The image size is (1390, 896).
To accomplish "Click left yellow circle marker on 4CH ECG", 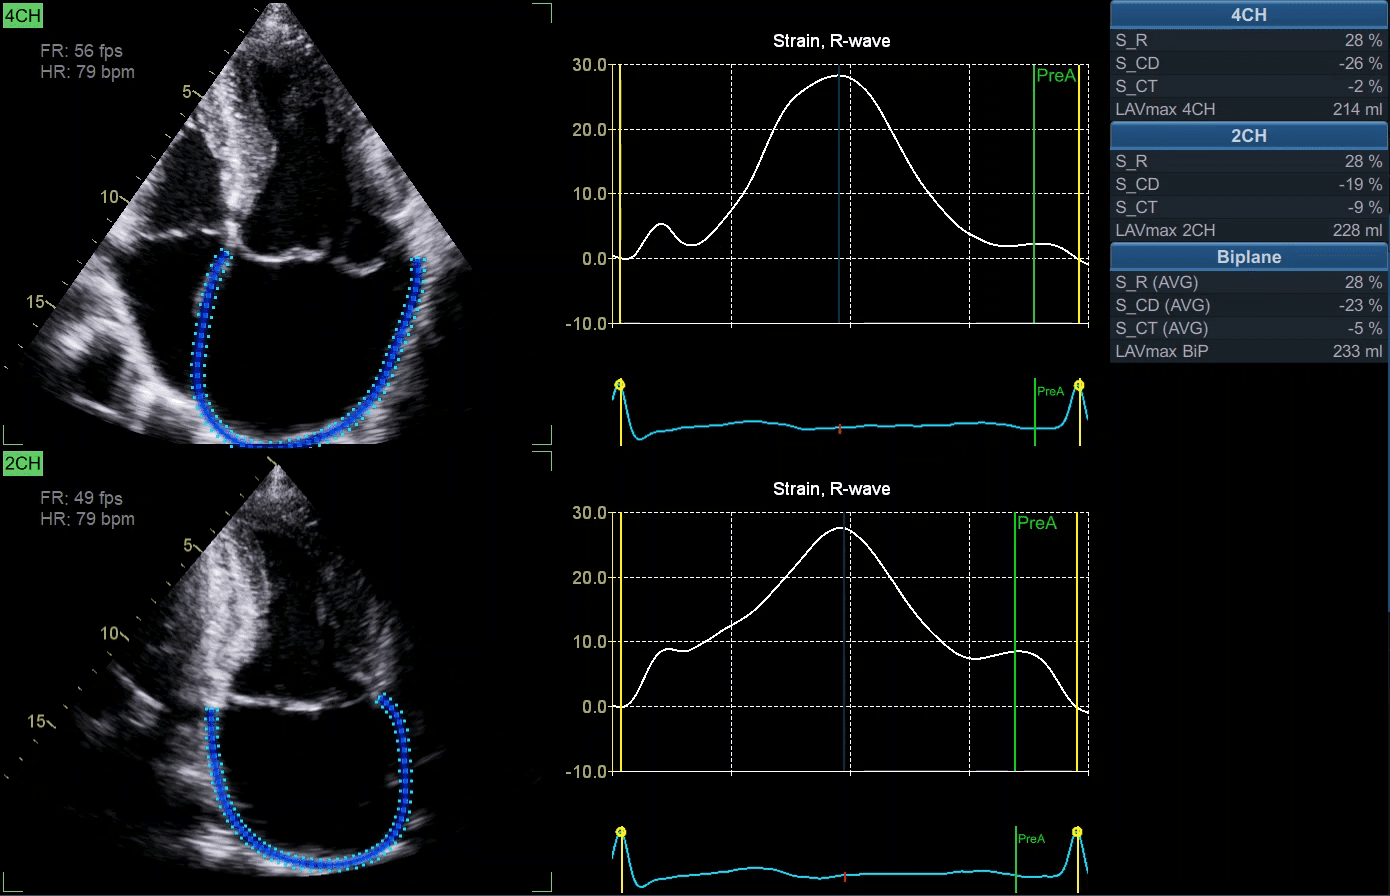I will point(620,385).
